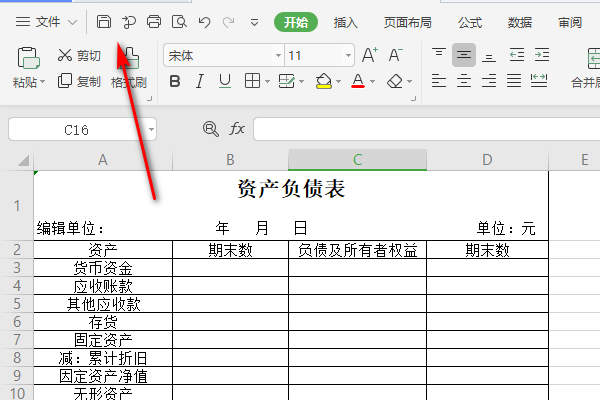This screenshot has width=600, height=400.
Task: Toggle Underline formatting
Action: (225, 81)
